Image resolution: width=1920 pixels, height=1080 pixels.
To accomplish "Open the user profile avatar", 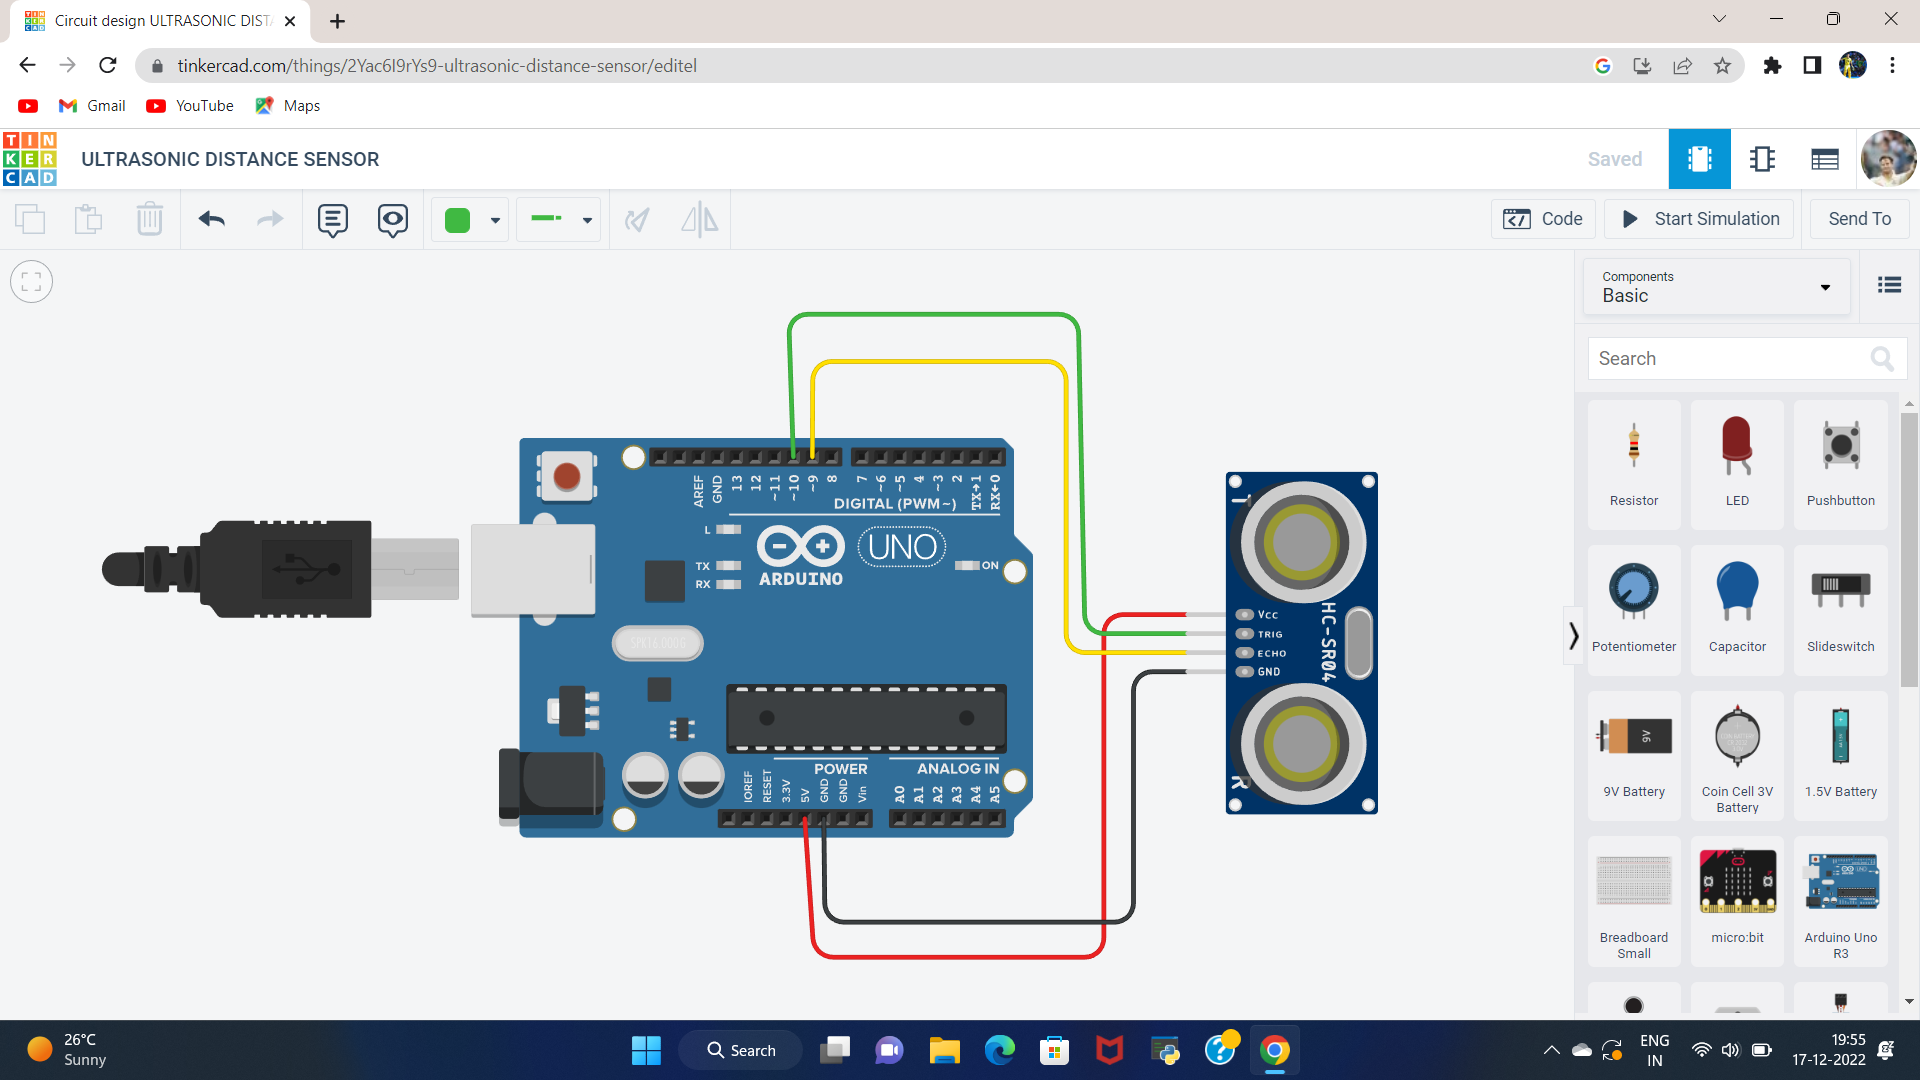I will point(1888,158).
